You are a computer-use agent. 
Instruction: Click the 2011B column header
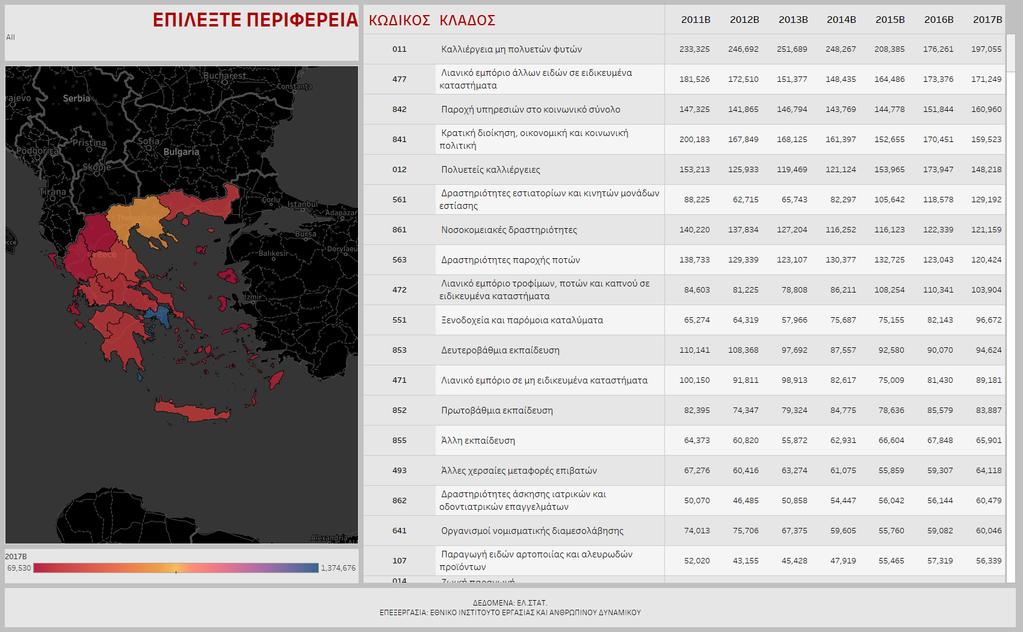coord(695,20)
